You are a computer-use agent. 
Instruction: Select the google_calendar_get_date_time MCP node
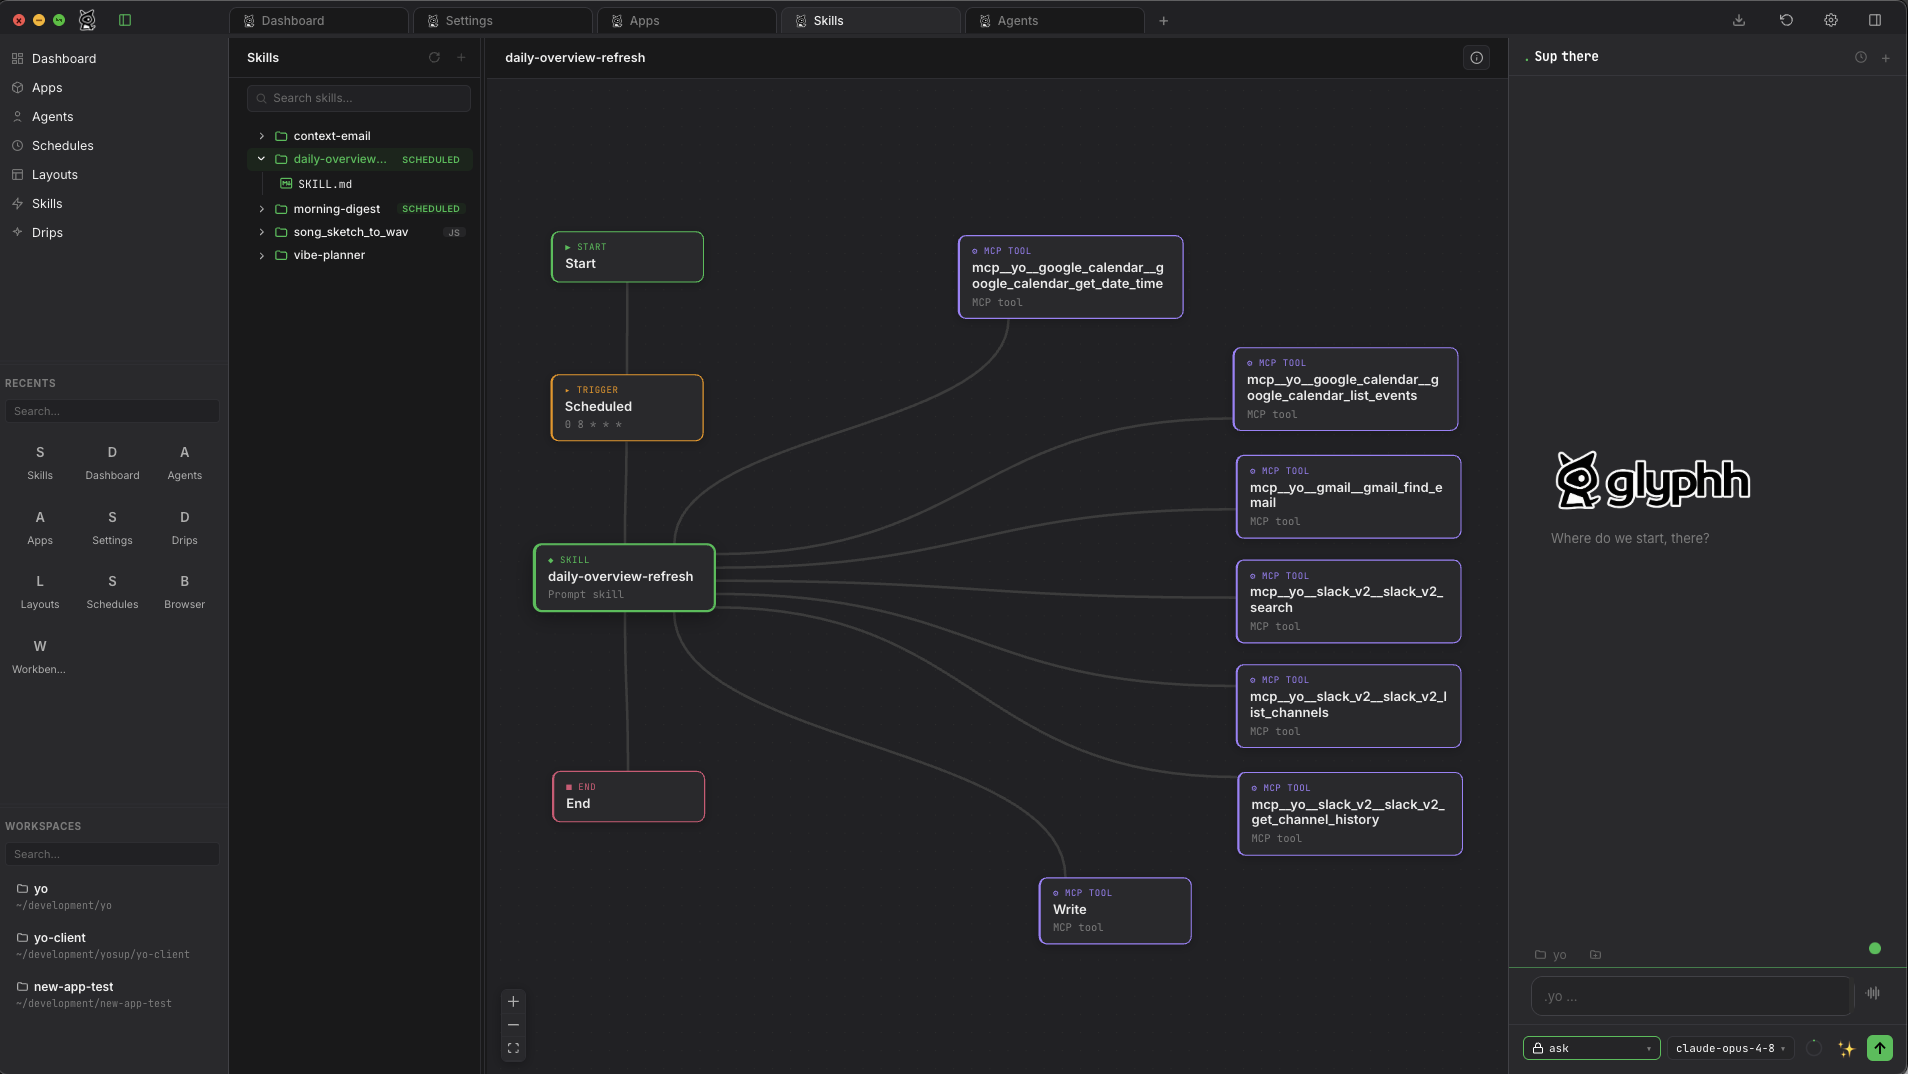pyautogui.click(x=1071, y=277)
